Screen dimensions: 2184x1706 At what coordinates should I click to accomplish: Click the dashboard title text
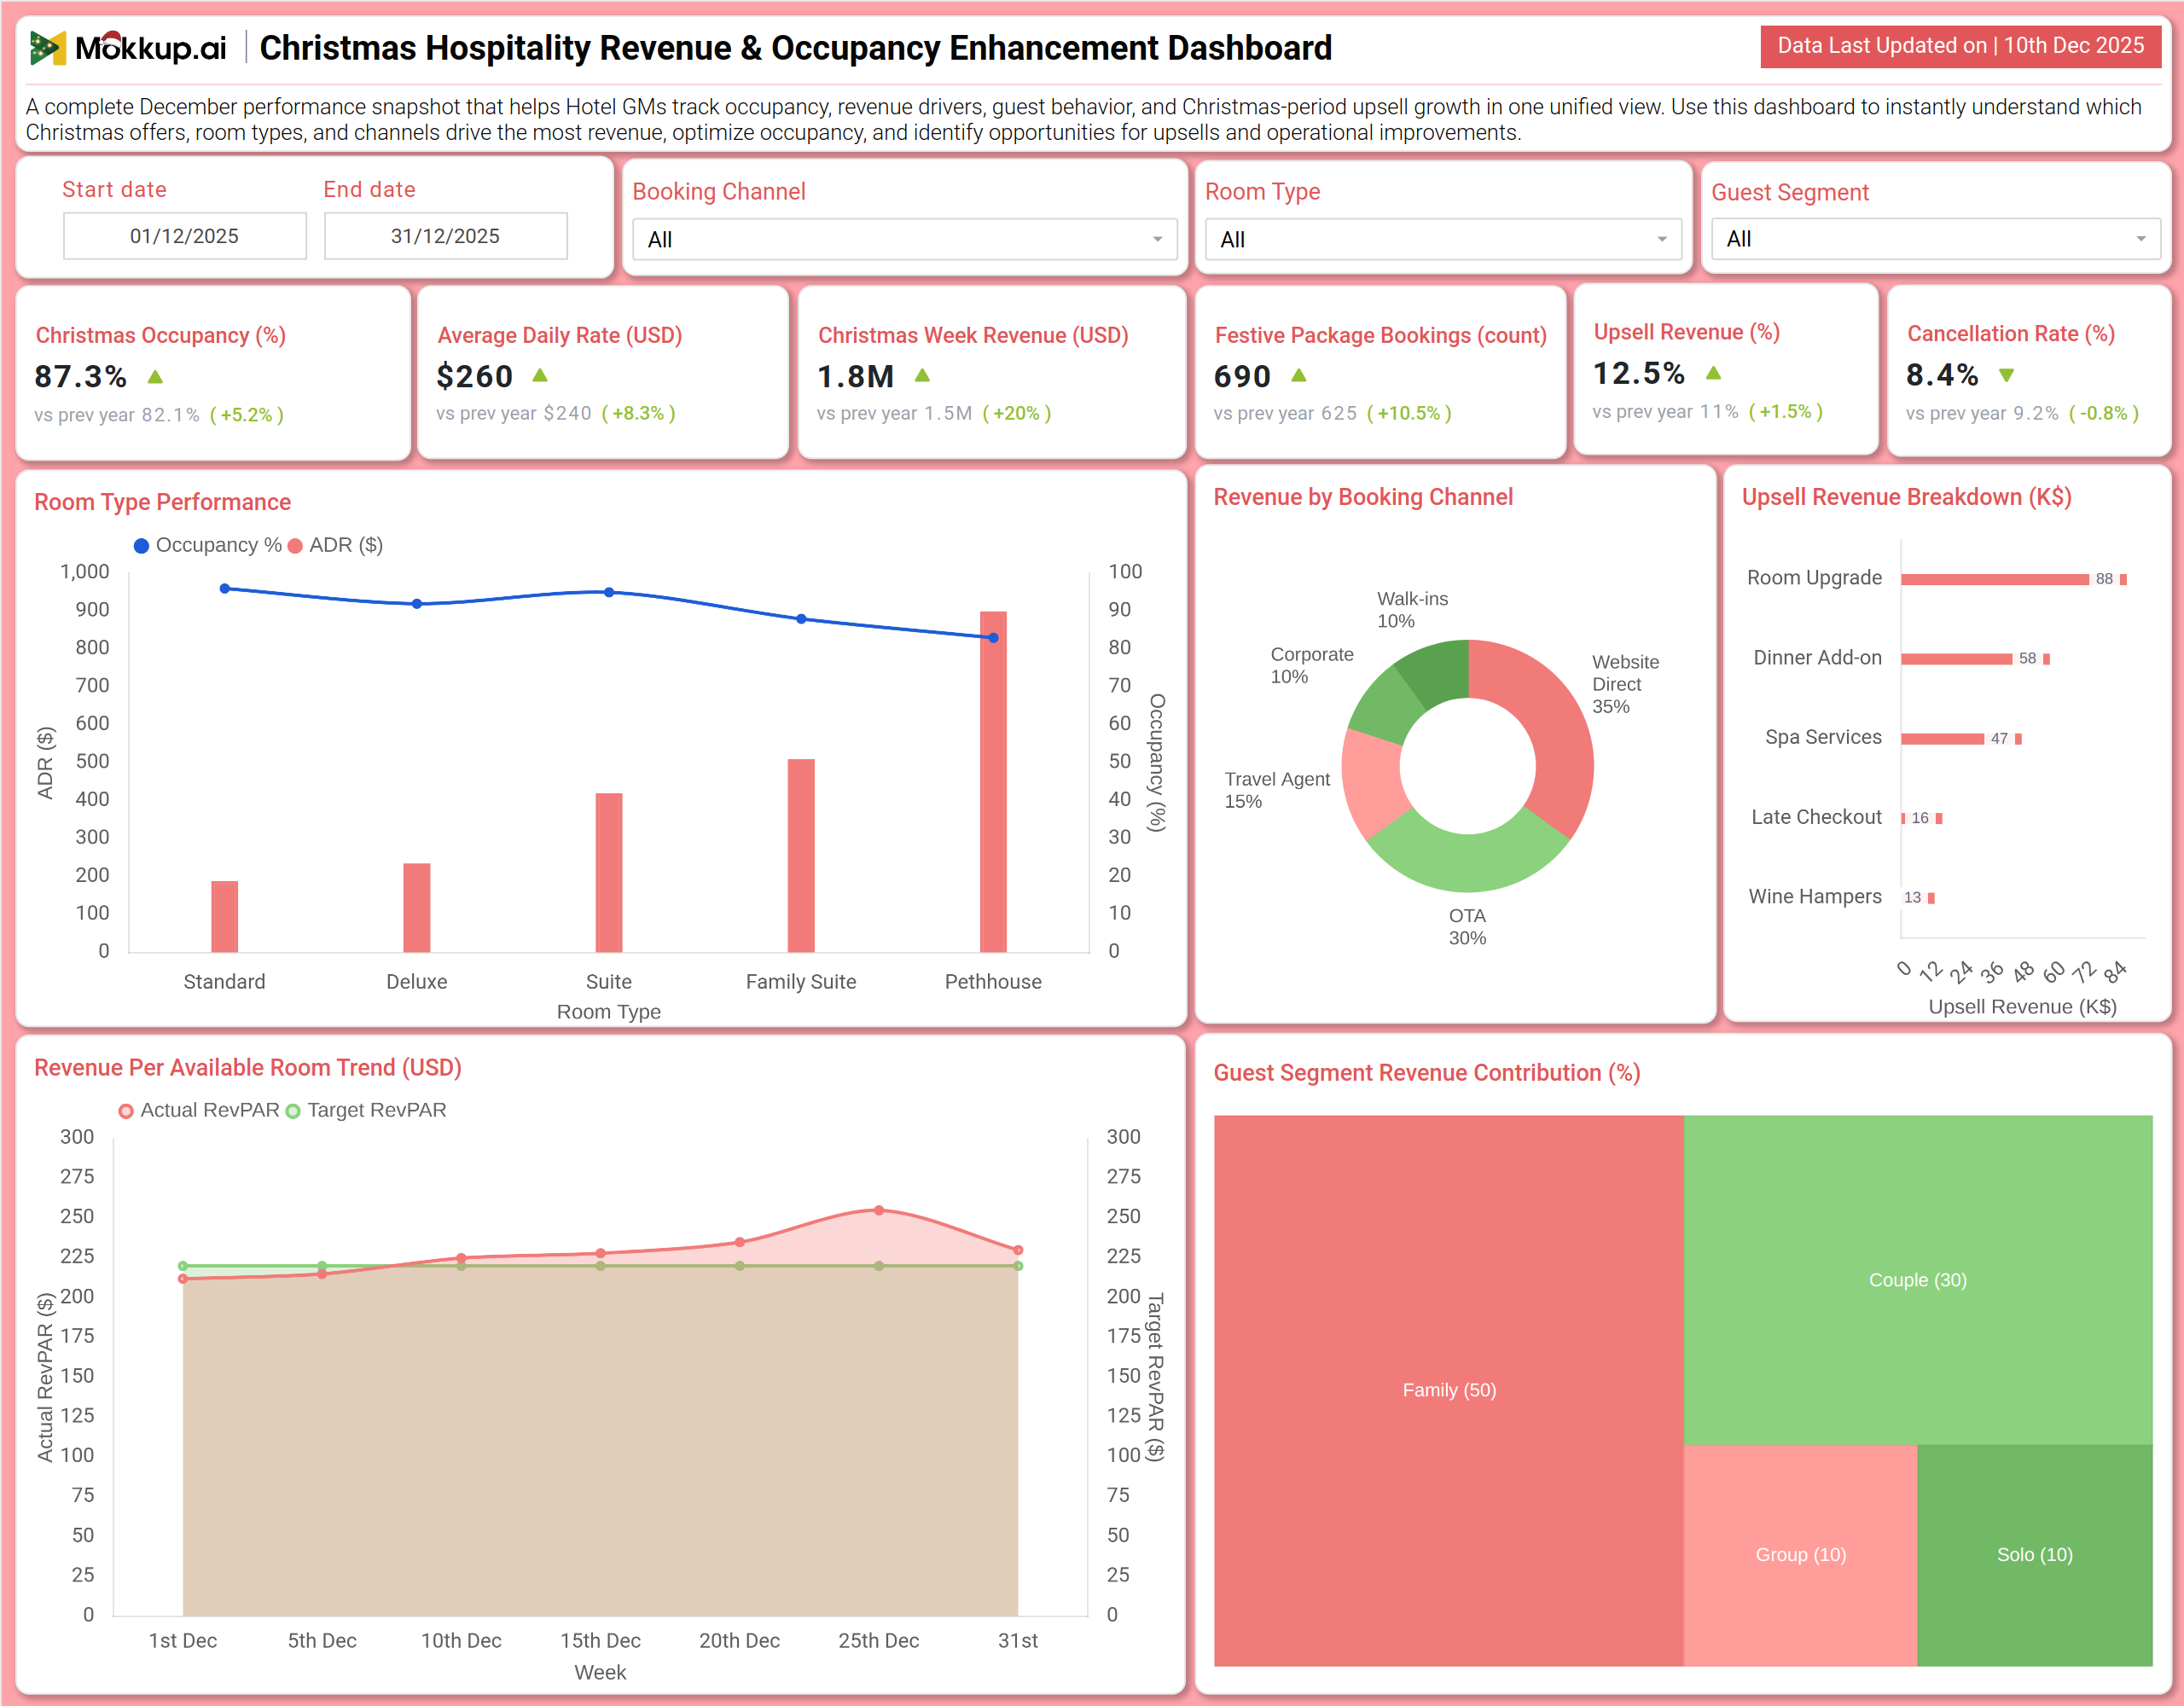[x=796, y=48]
